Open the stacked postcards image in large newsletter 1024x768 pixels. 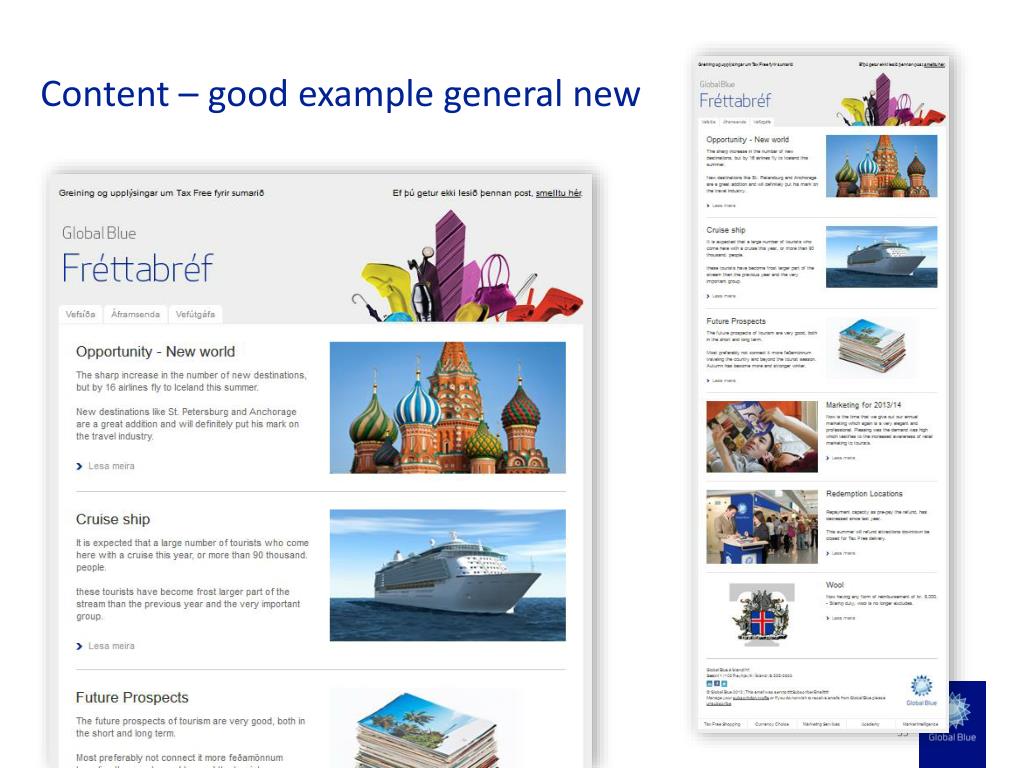point(424,730)
